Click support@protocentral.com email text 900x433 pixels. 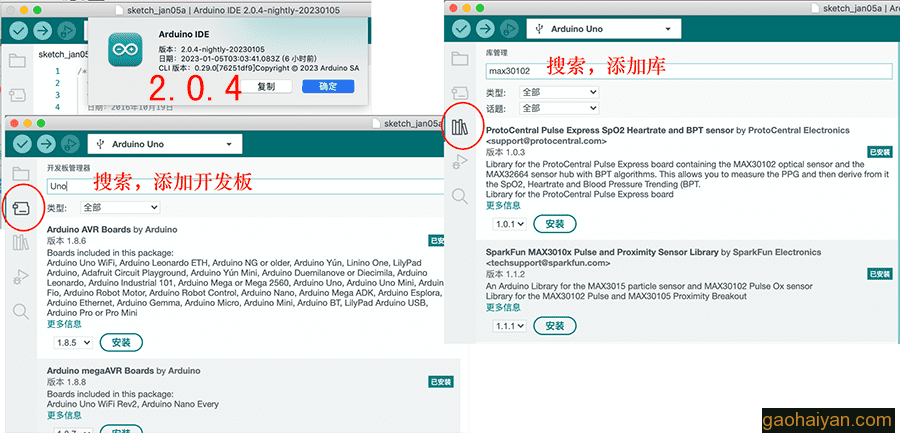tap(546, 141)
